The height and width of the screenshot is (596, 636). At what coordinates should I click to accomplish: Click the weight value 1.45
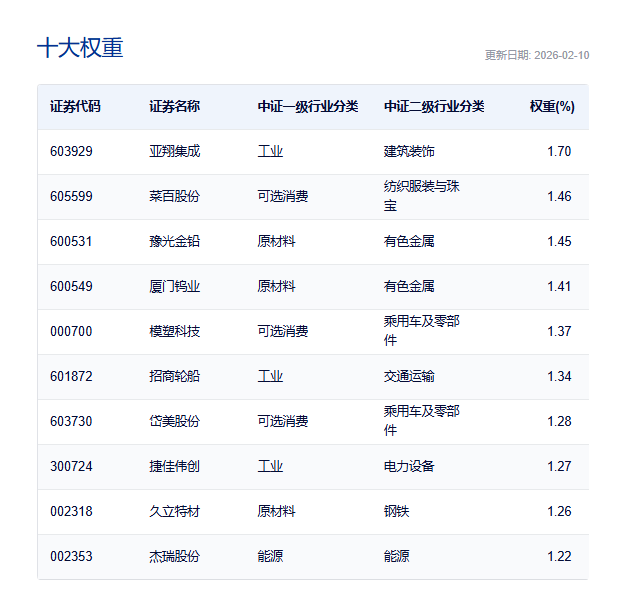tap(559, 241)
